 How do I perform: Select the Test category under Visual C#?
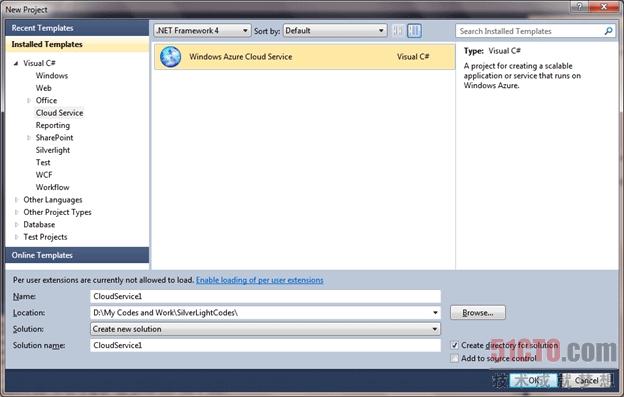[x=43, y=162]
